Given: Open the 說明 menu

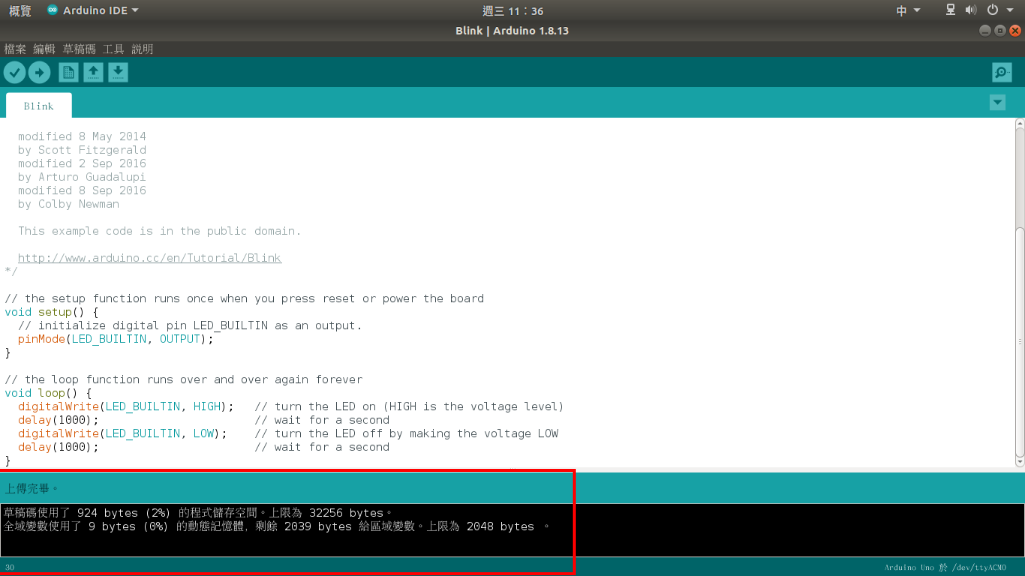Looking at the screenshot, I should pyautogui.click(x=142, y=49).
